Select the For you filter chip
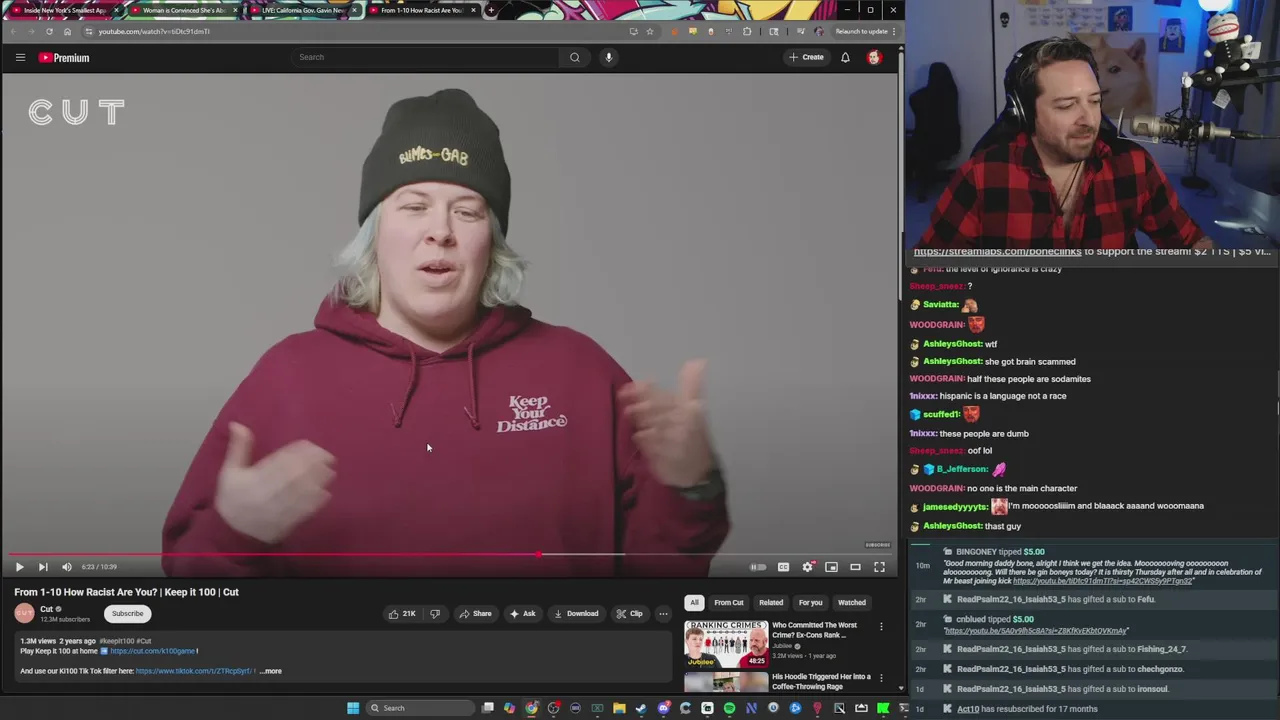Screen dimensions: 1280x720 tap(810, 603)
